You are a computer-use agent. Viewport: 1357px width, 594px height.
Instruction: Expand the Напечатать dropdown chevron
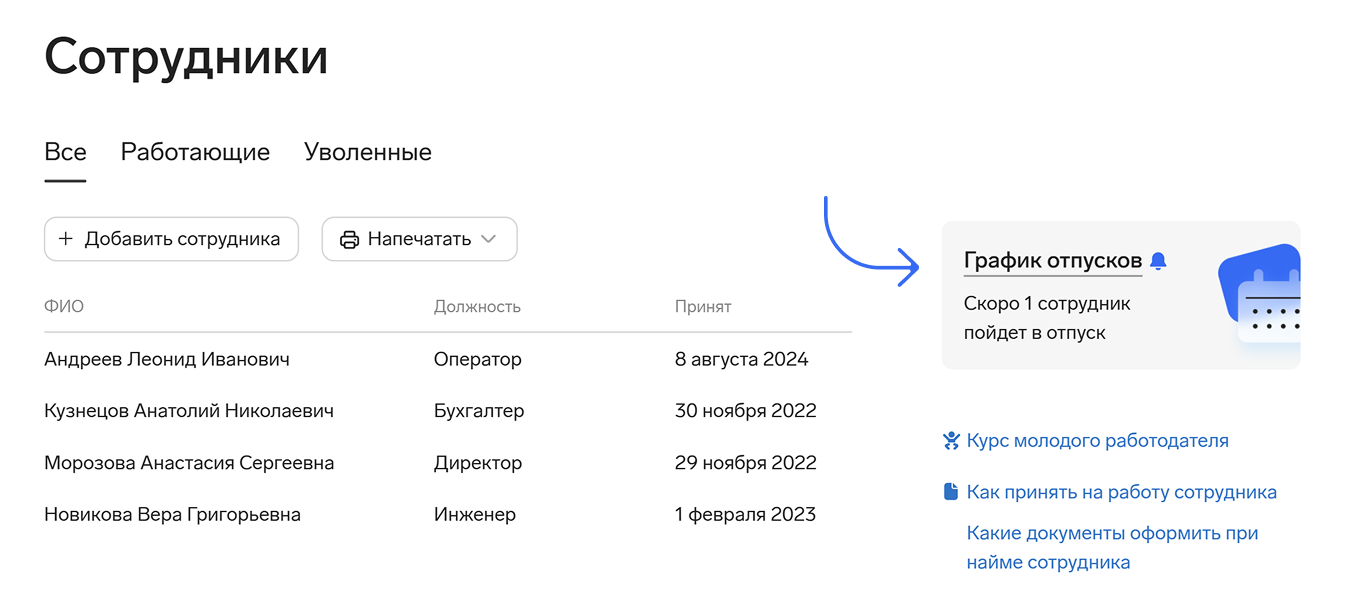(488, 239)
